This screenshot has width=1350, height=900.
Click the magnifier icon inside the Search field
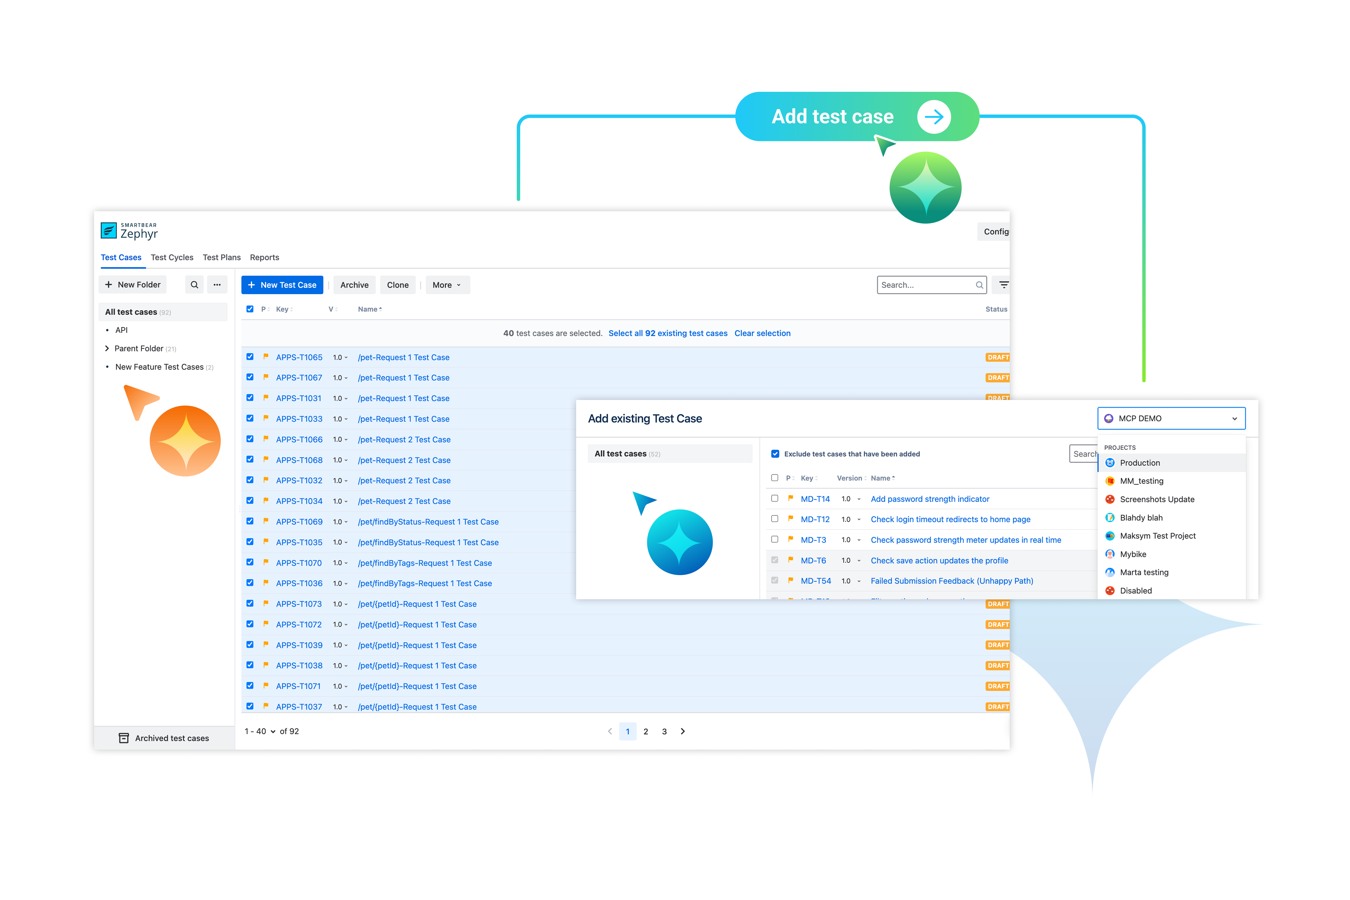pyautogui.click(x=979, y=285)
